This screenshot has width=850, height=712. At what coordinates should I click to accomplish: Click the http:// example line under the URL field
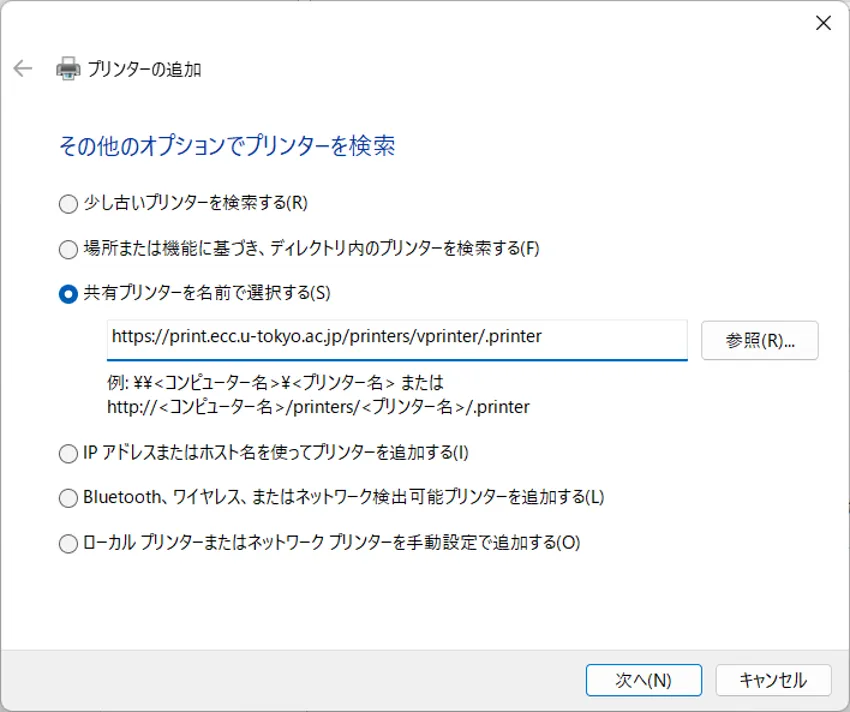(319, 407)
